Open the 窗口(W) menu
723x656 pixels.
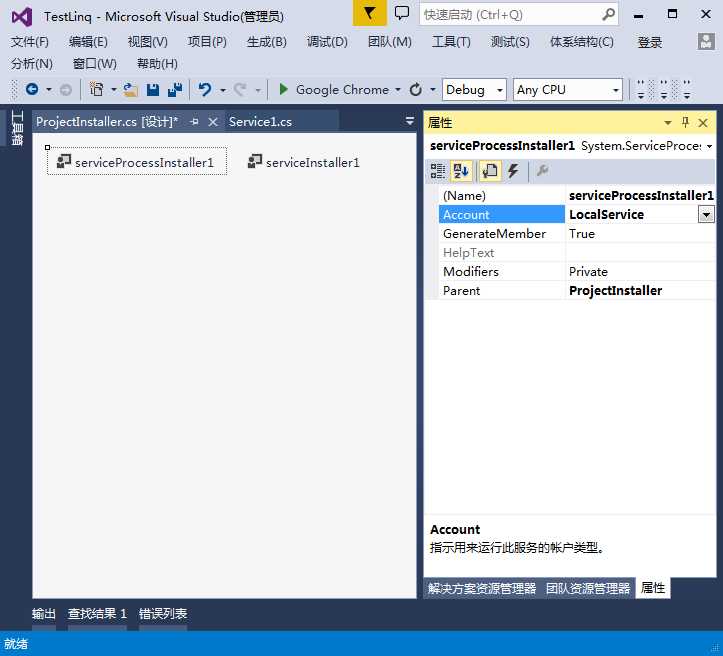point(95,63)
